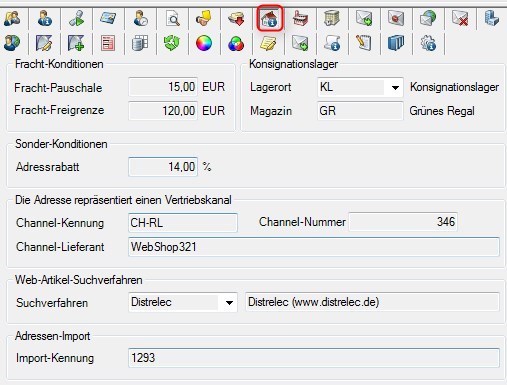507x385 pixels.
Task: Click the Channel-Nummer field showing 346
Action: [x=403, y=222]
